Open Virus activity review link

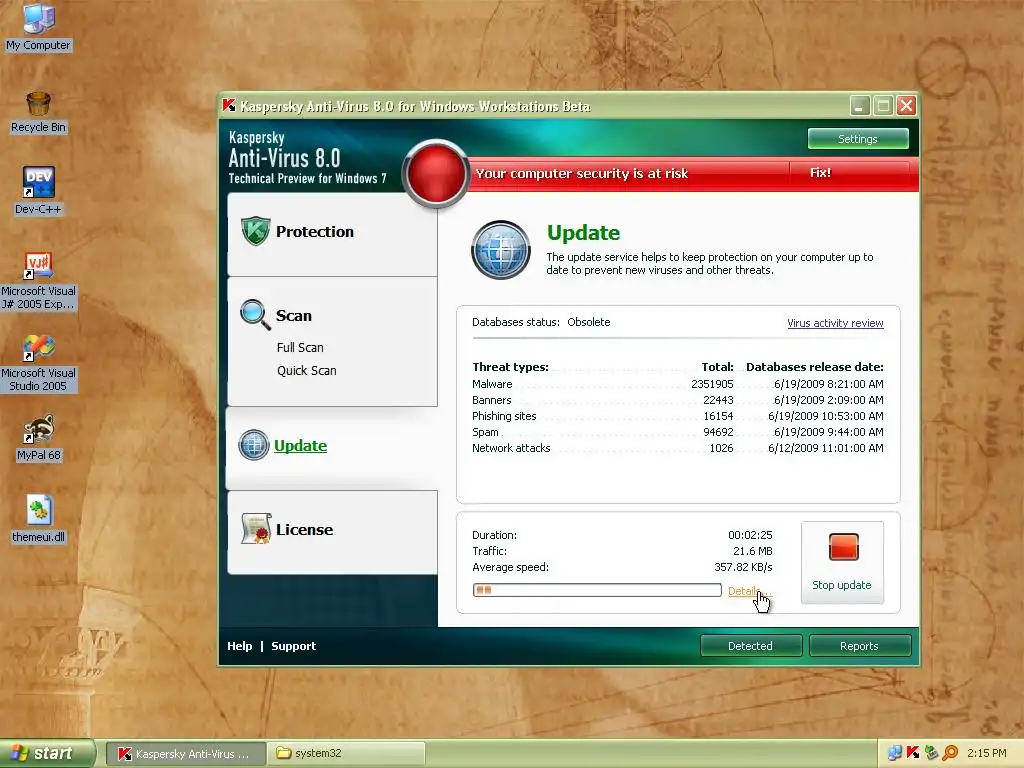pos(835,323)
